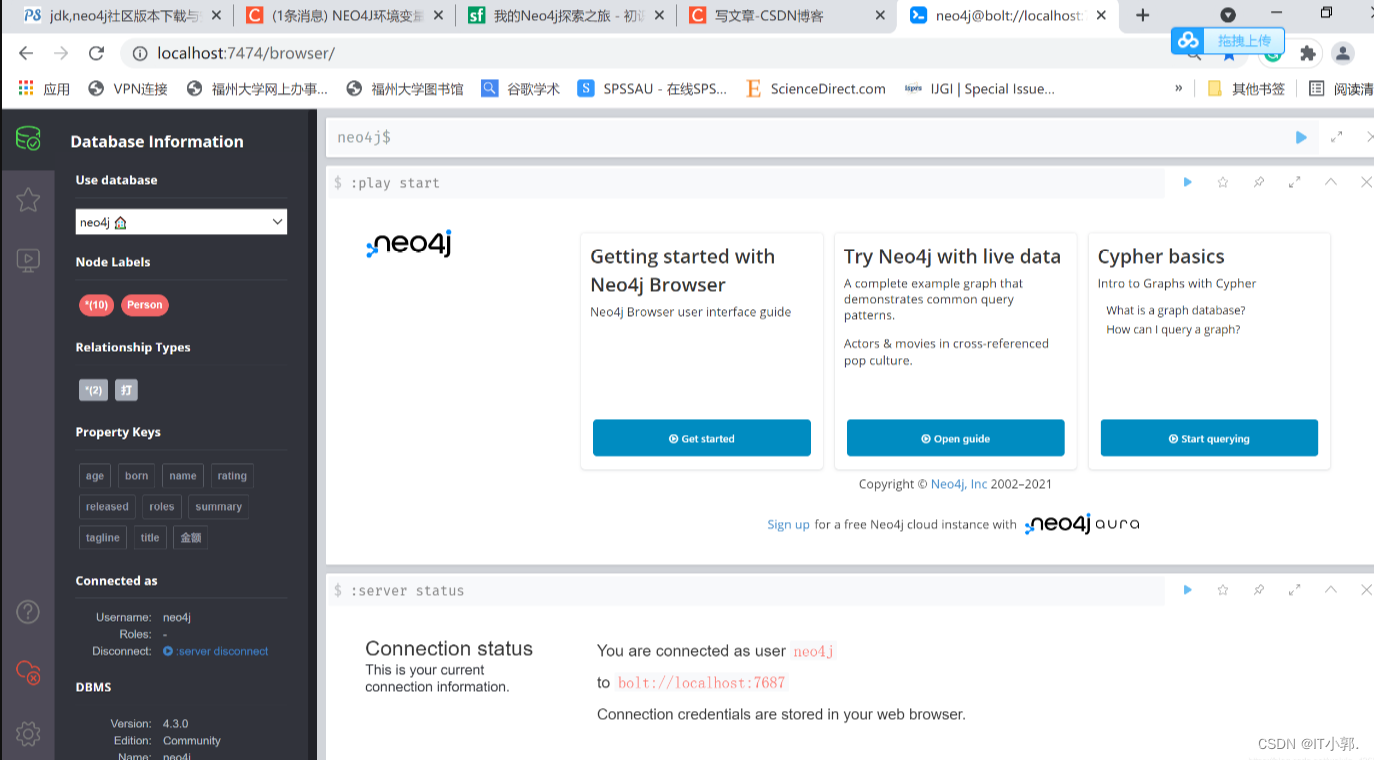Screen dimensions: 1374x760
Task: Click the roles property key
Action: point(162,507)
